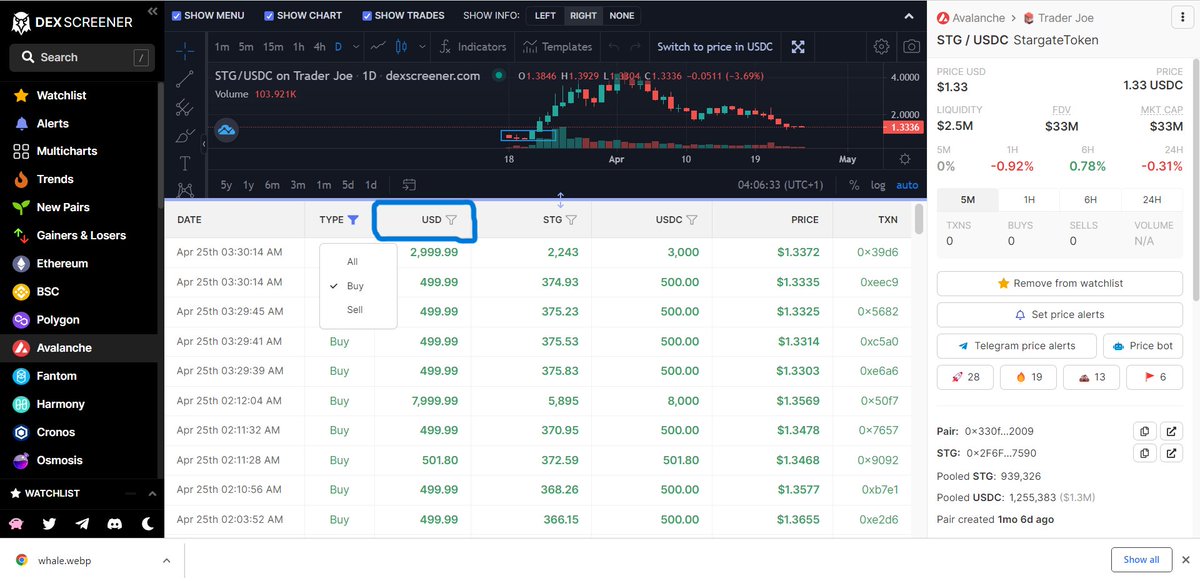Switch stats to the 1H tab
Viewport: 1200px width, 581px height.
pyautogui.click(x=1029, y=200)
